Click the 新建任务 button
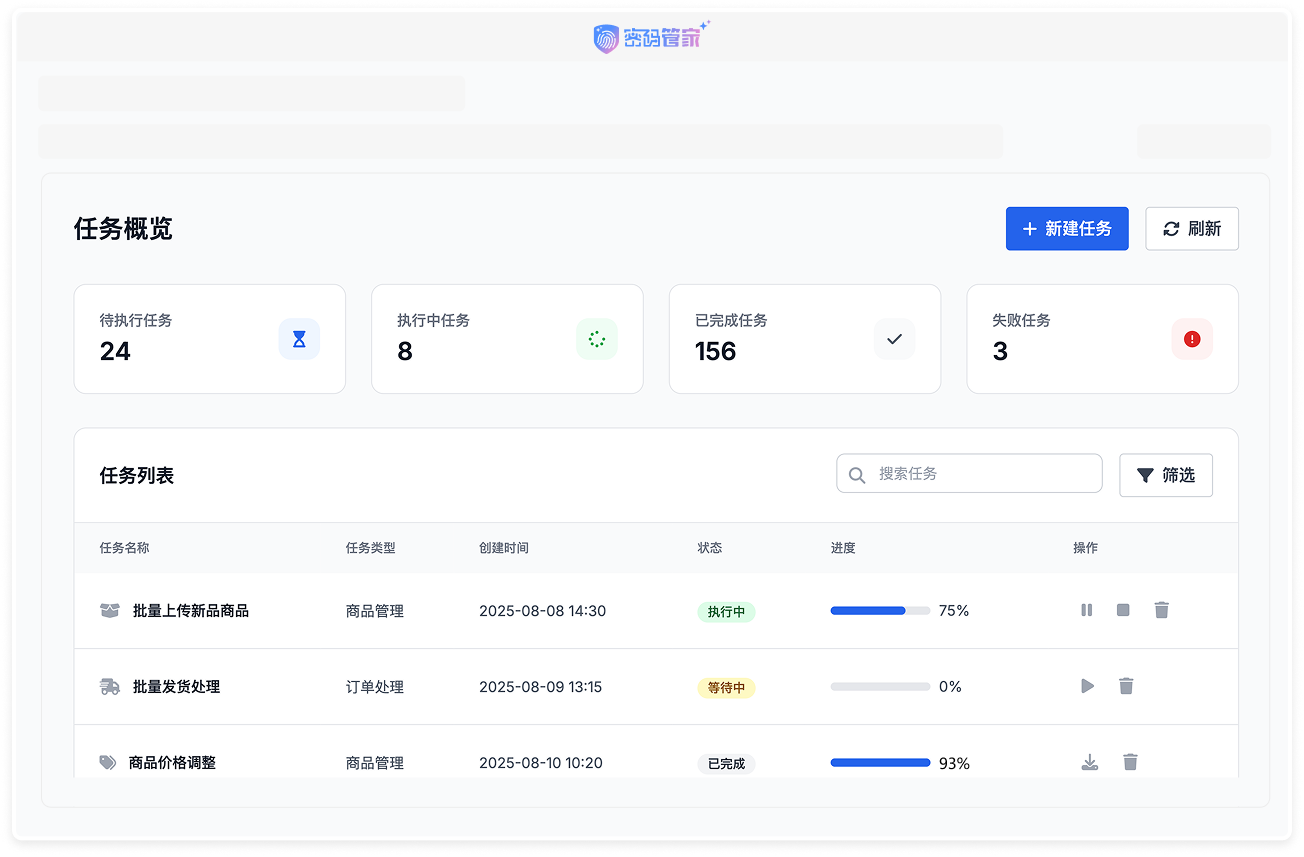 [1067, 229]
